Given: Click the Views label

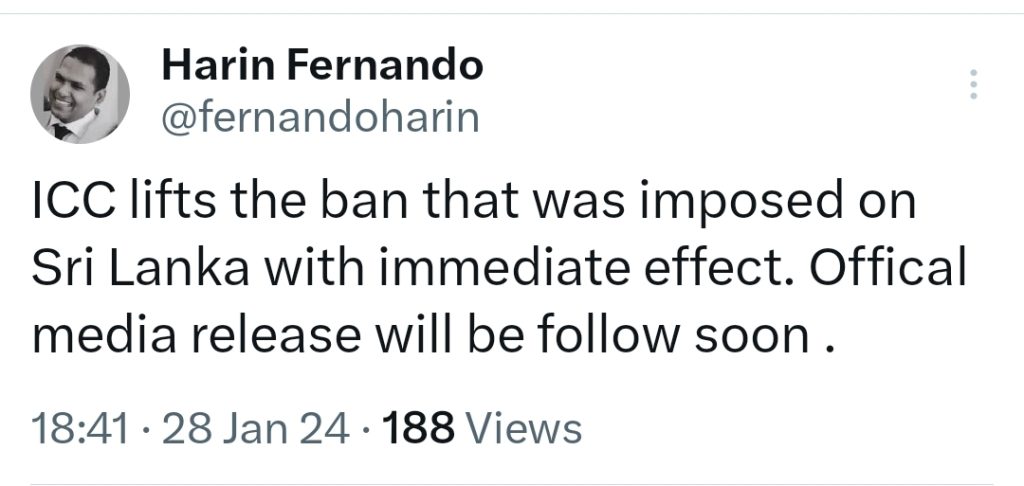Looking at the screenshot, I should point(524,428).
